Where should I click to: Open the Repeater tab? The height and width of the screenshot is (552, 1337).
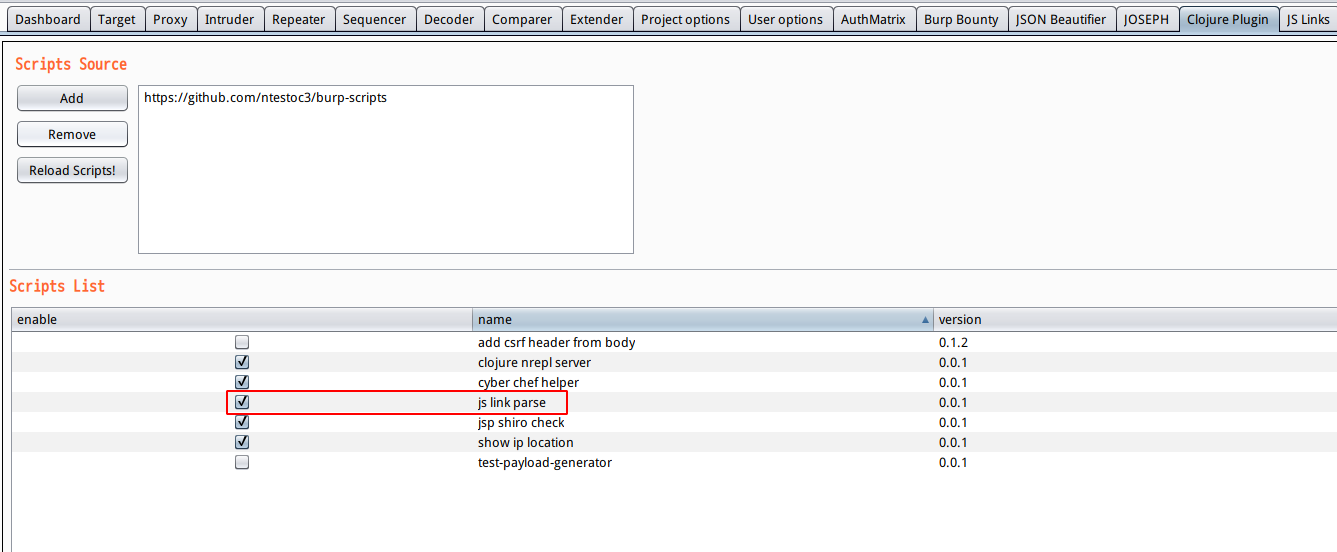298,19
